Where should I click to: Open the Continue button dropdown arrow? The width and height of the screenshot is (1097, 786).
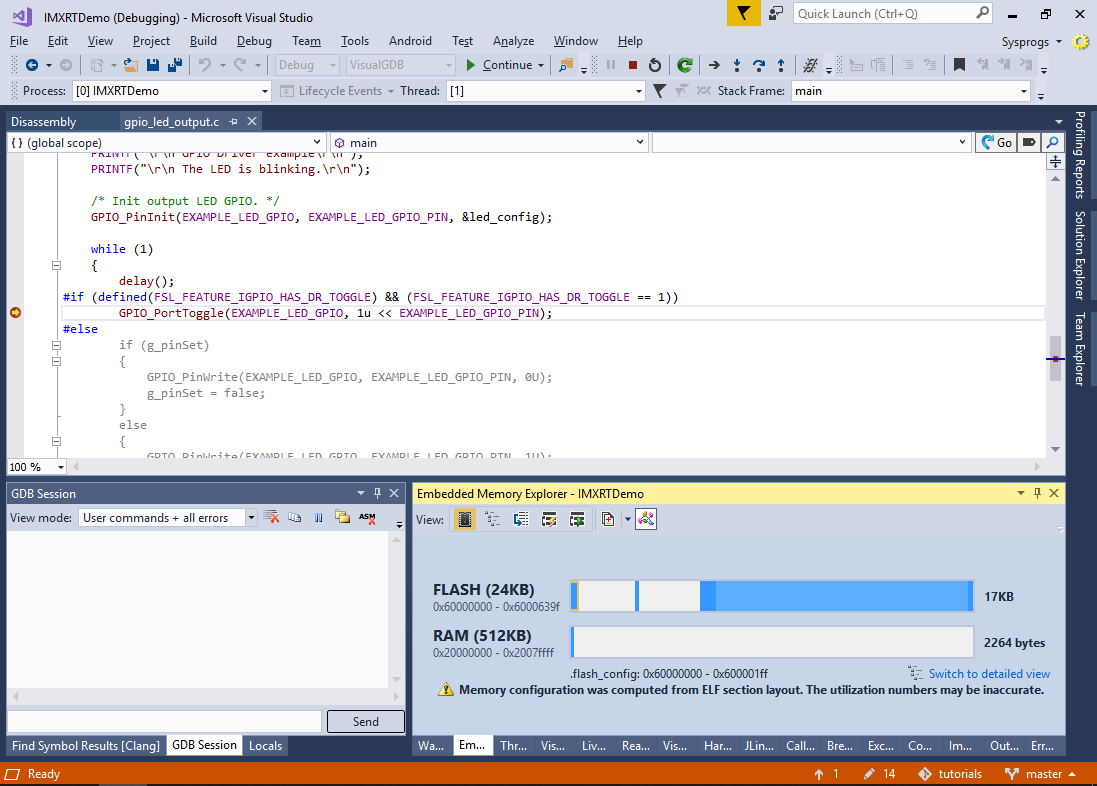[541, 65]
